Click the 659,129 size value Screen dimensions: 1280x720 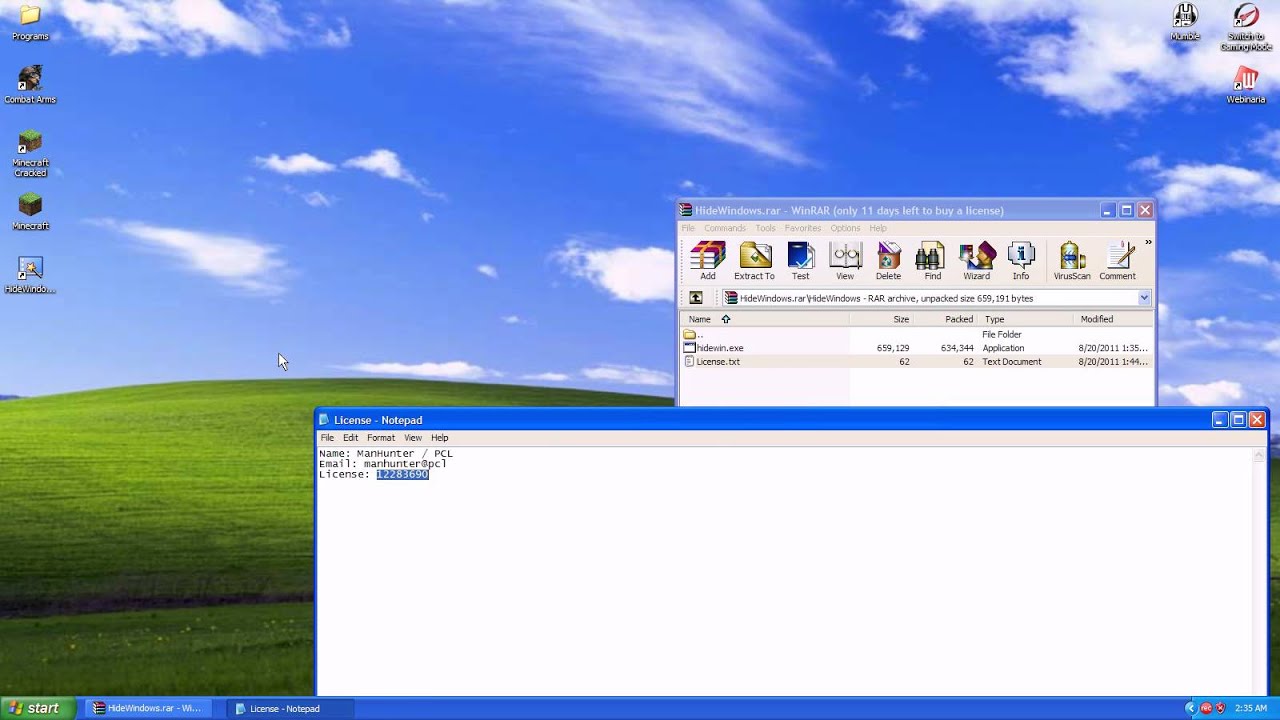(892, 348)
